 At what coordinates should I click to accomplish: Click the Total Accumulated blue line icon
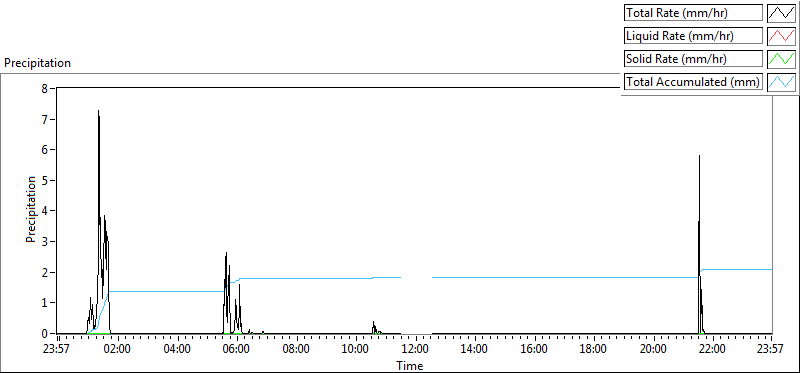click(x=782, y=81)
